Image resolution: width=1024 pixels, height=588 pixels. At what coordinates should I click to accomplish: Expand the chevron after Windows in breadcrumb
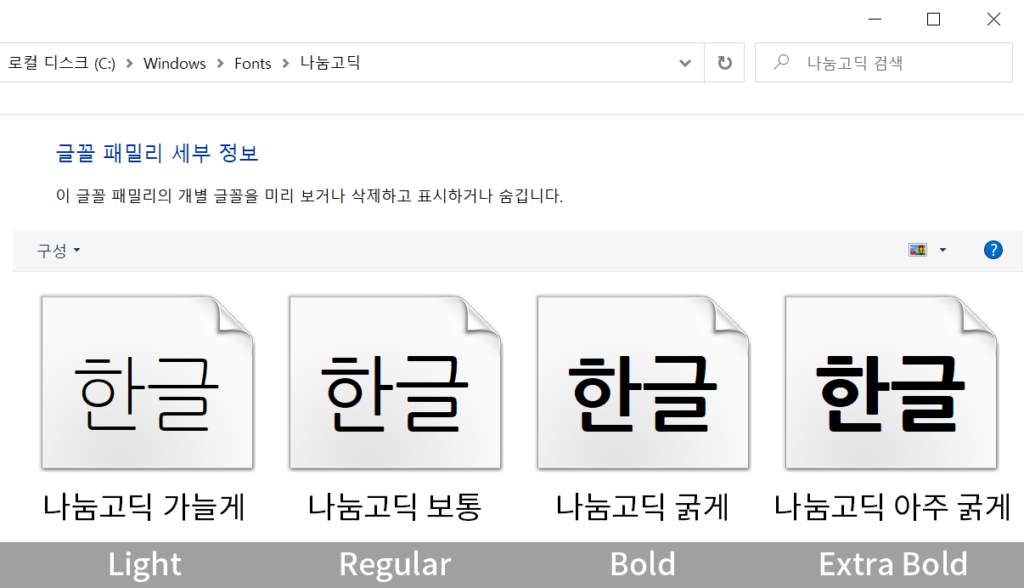click(x=220, y=63)
